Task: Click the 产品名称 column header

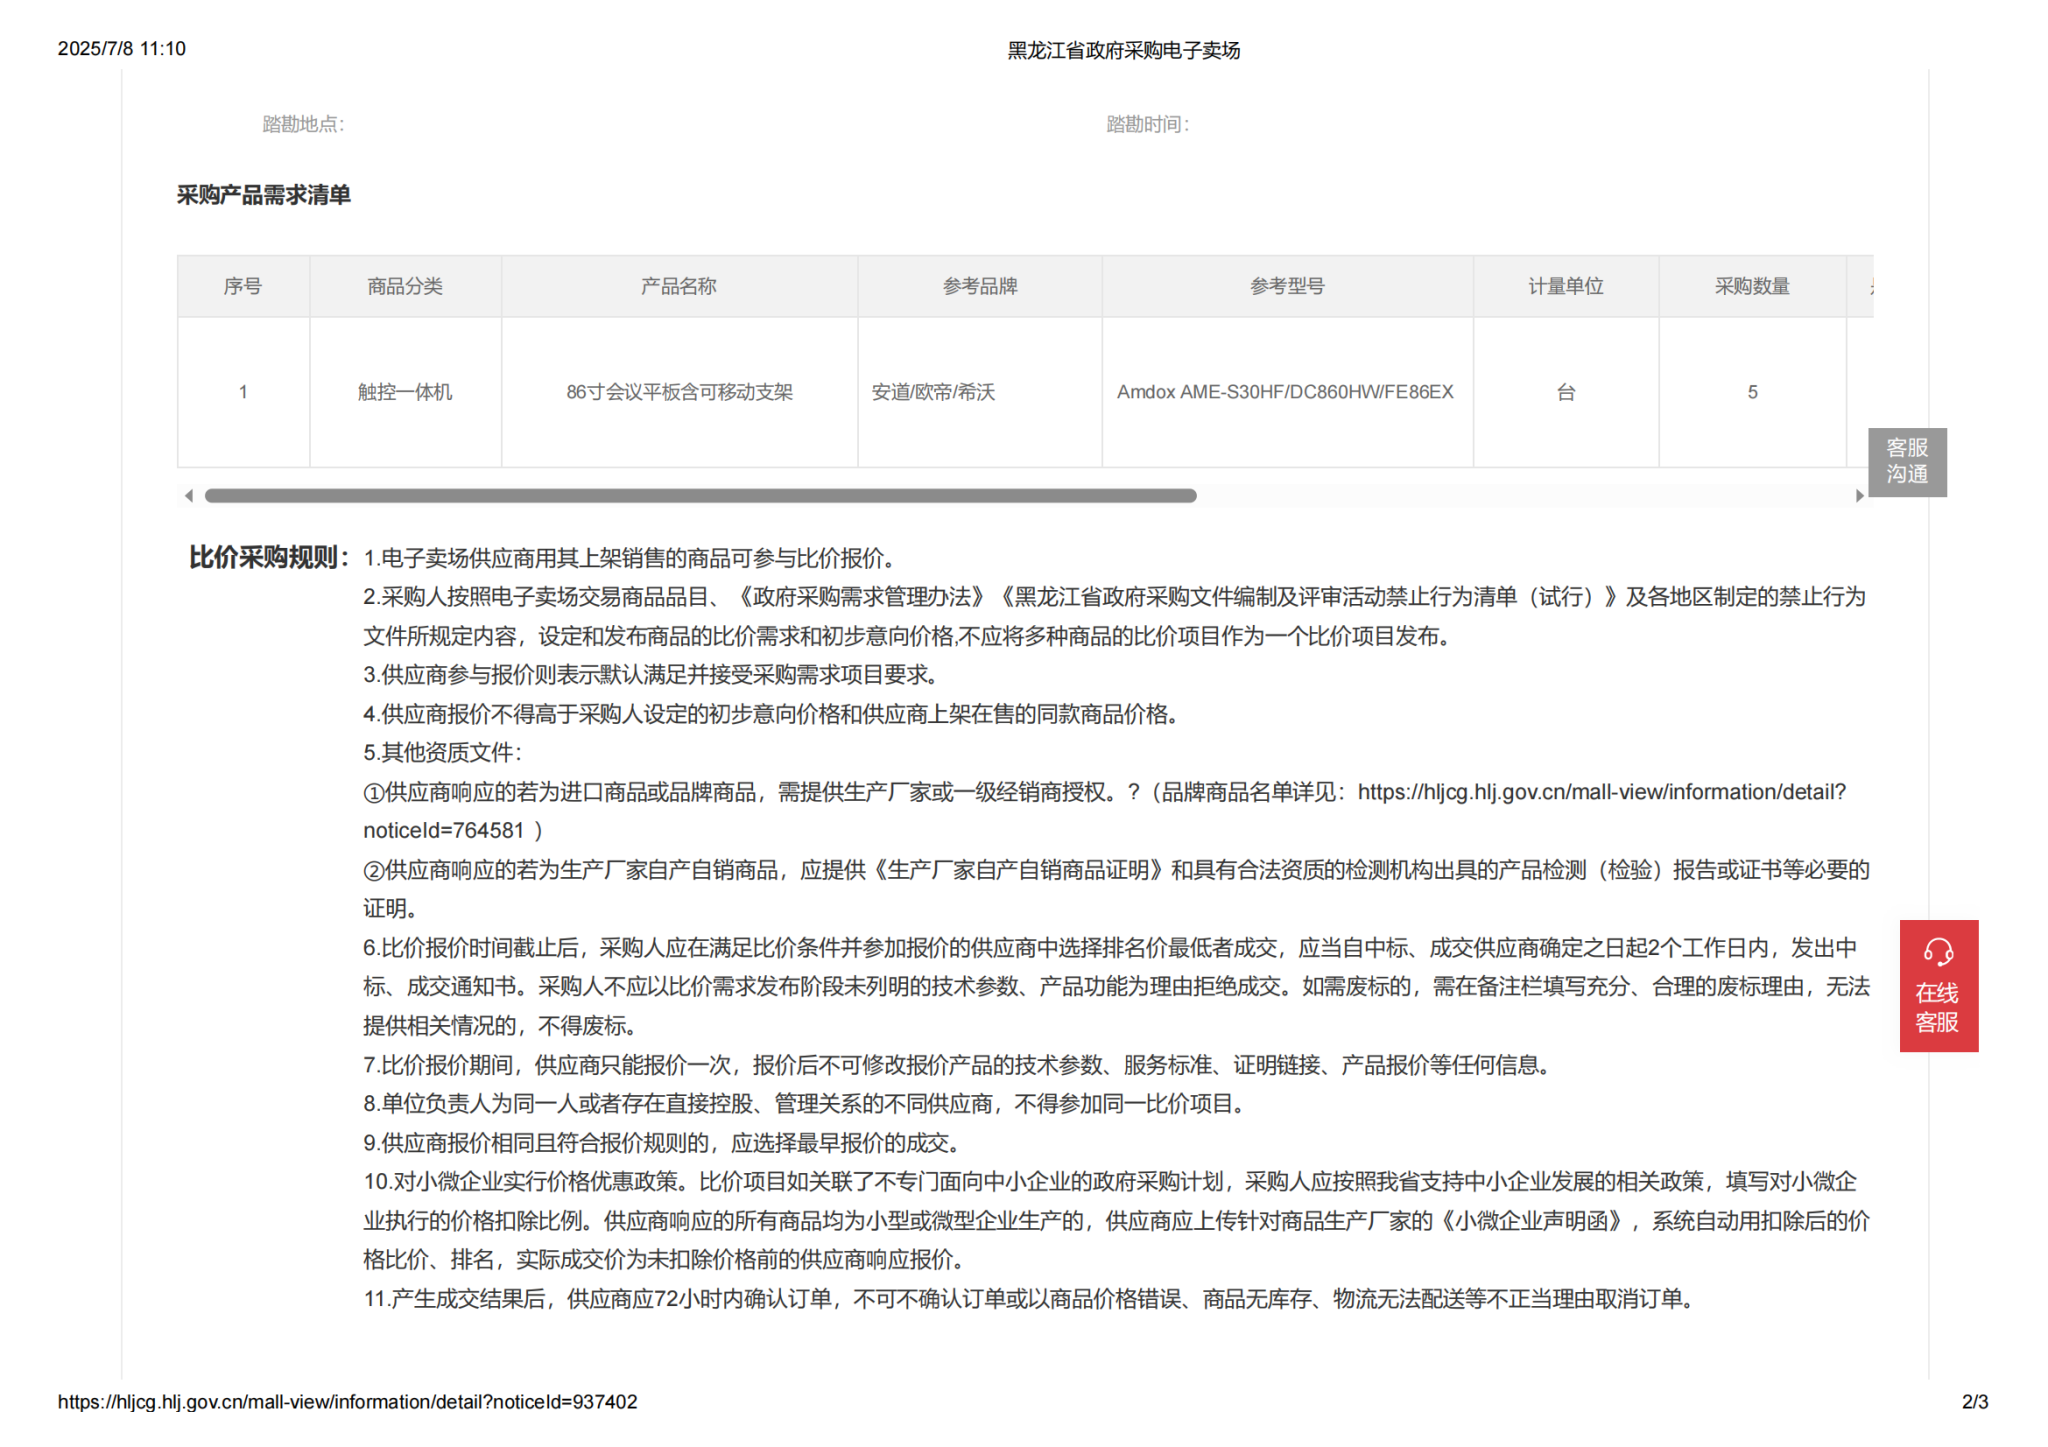Action: [x=679, y=287]
